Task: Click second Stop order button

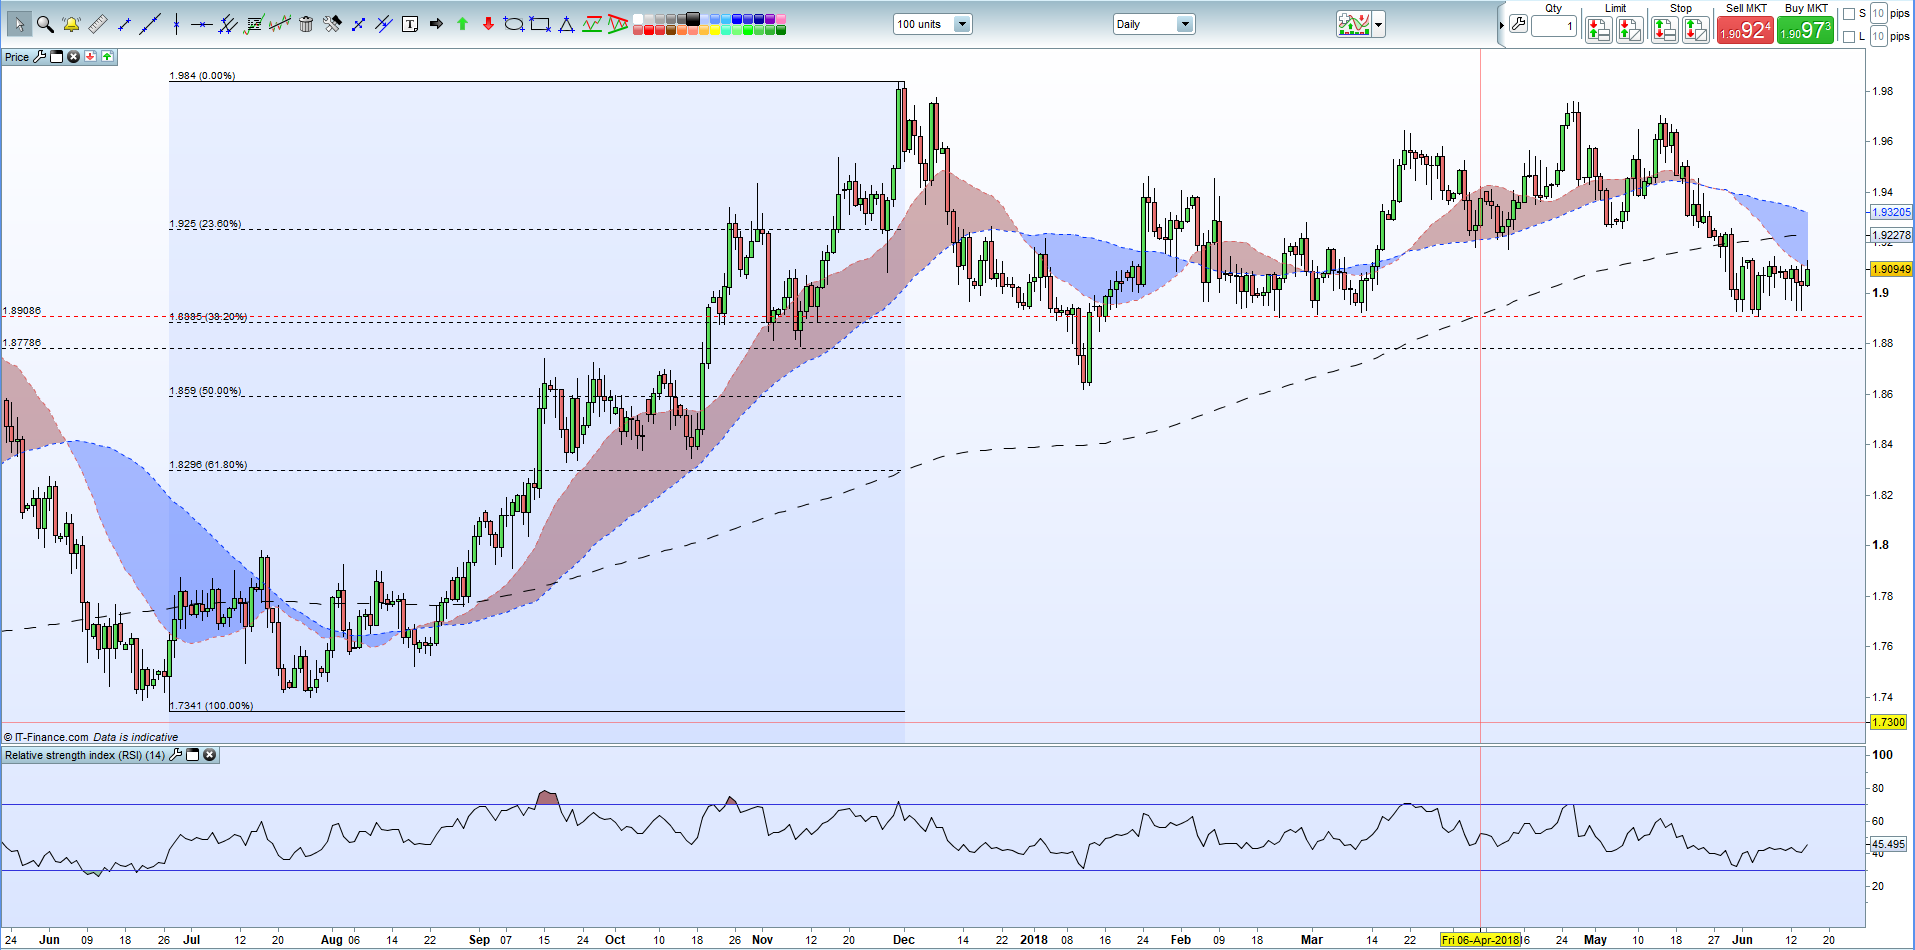Action: [x=1696, y=30]
